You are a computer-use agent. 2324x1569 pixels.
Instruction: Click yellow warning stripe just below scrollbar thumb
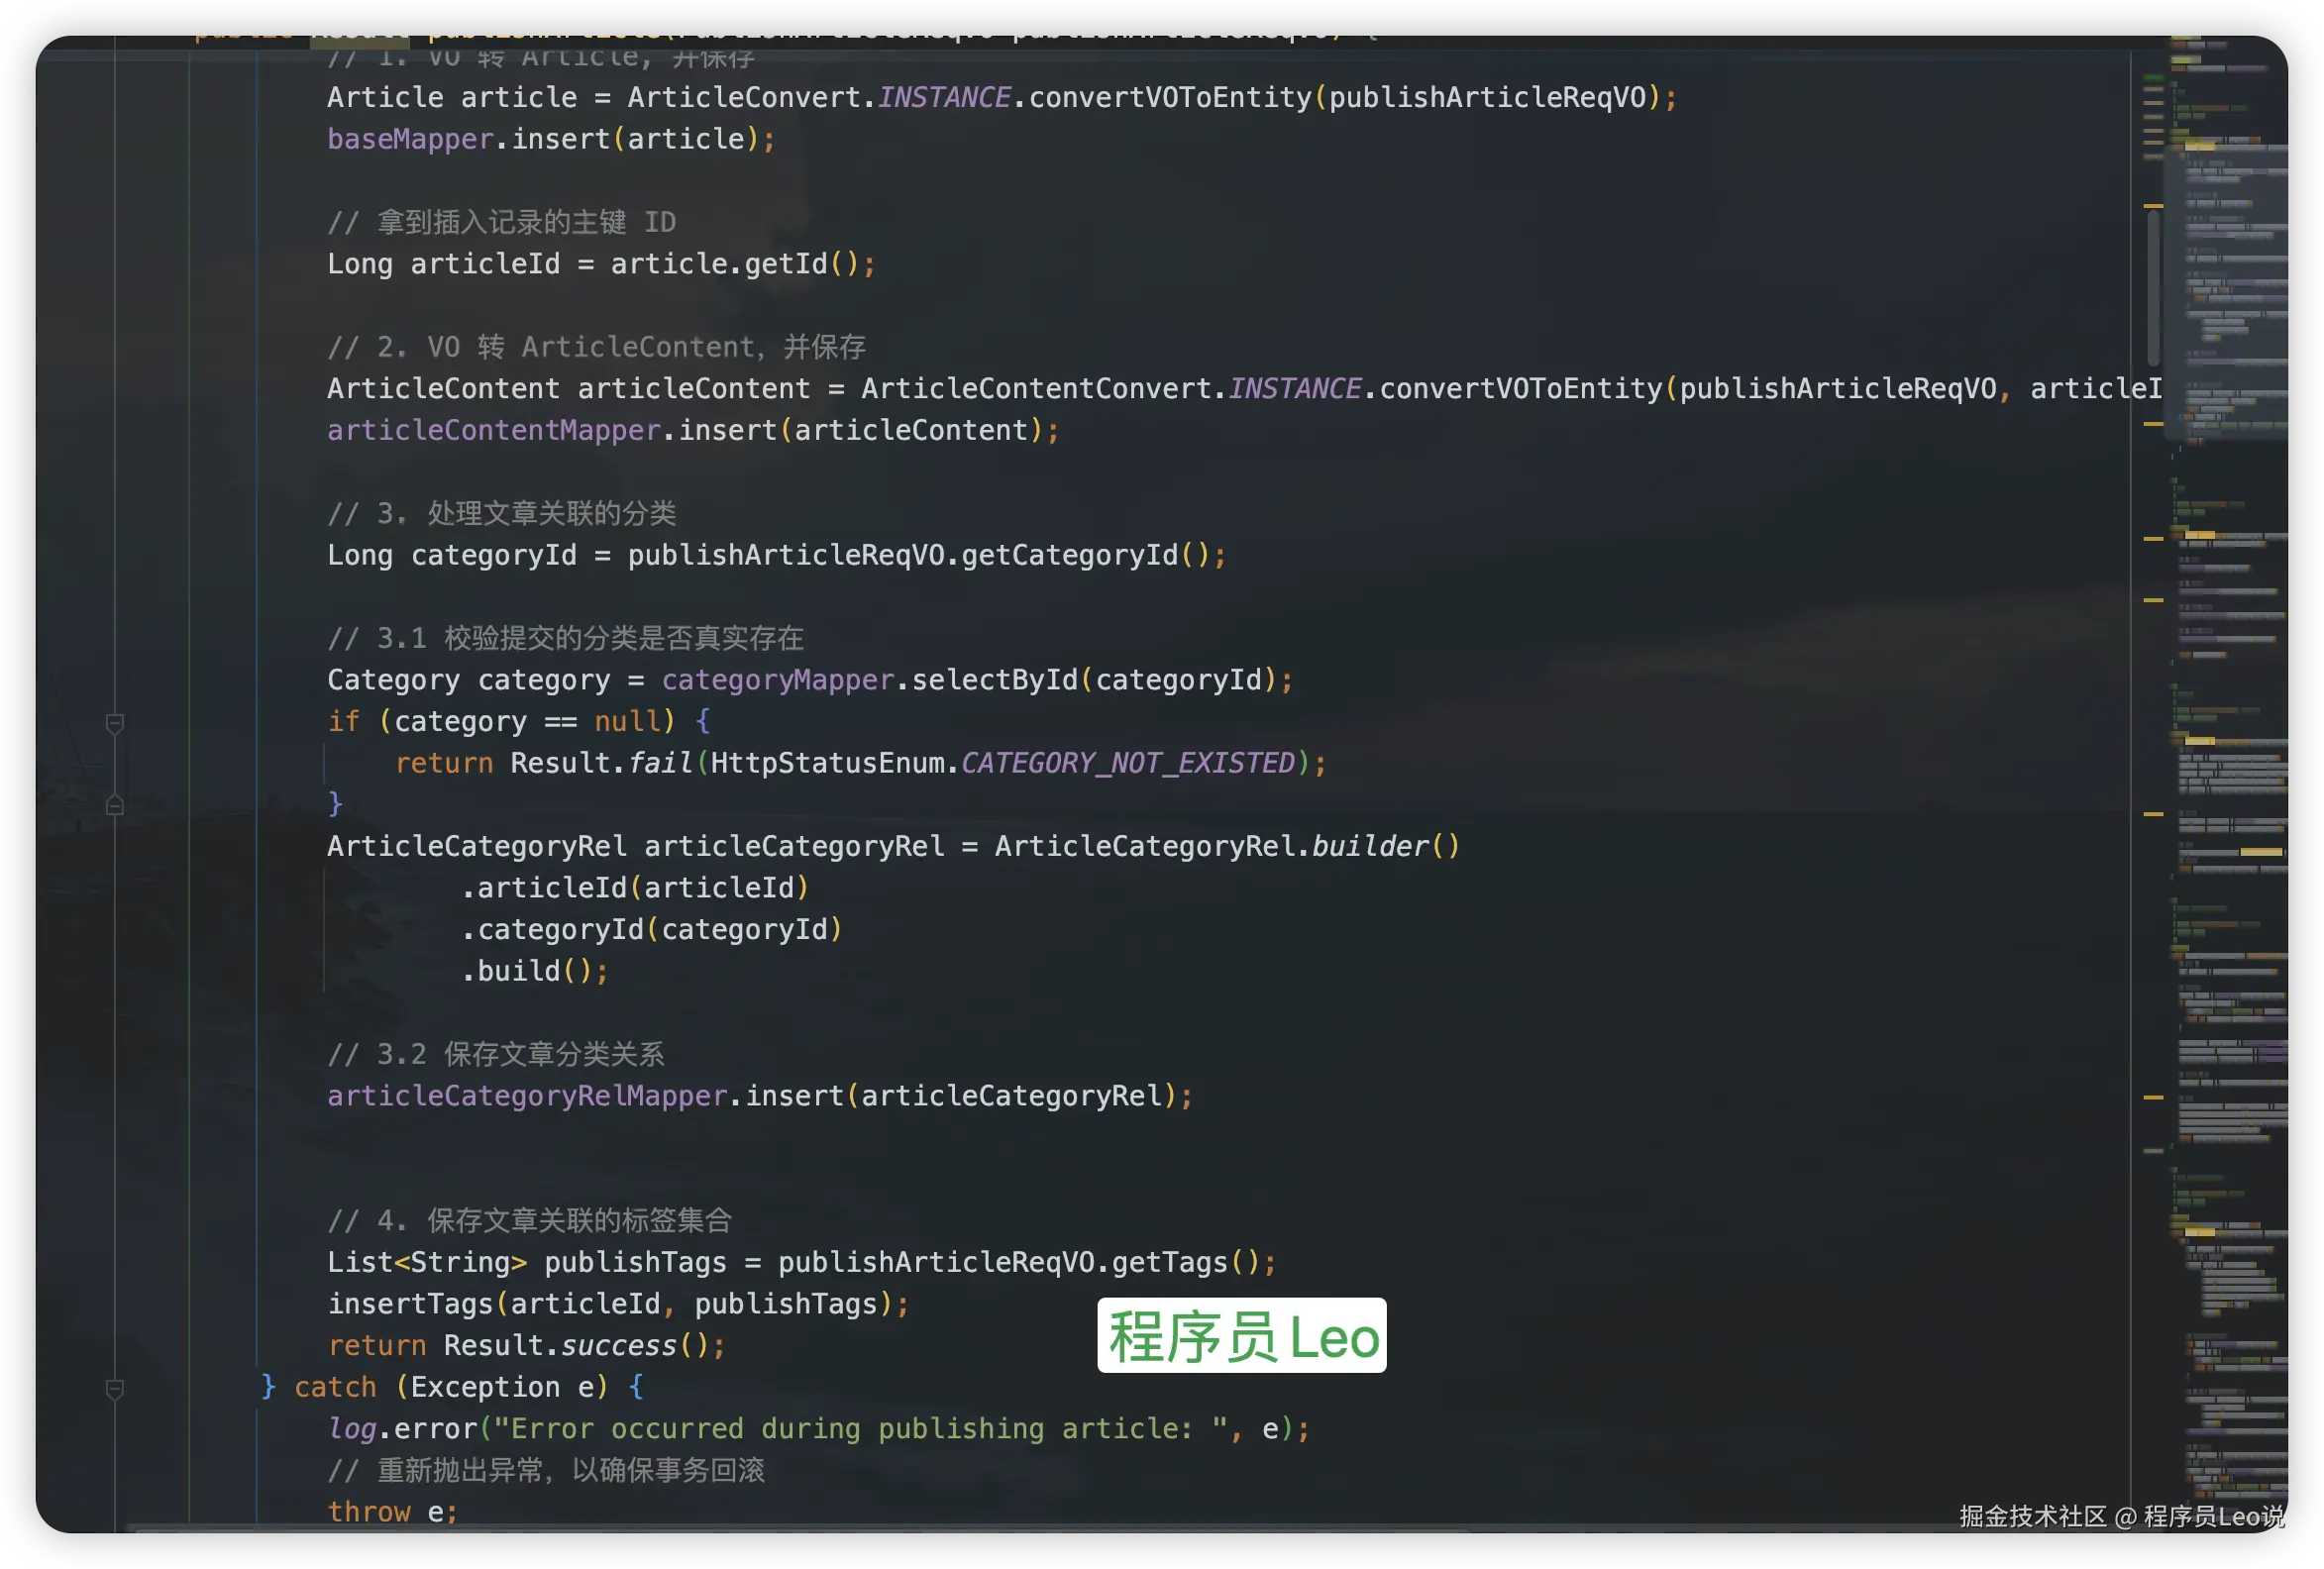click(x=2153, y=424)
